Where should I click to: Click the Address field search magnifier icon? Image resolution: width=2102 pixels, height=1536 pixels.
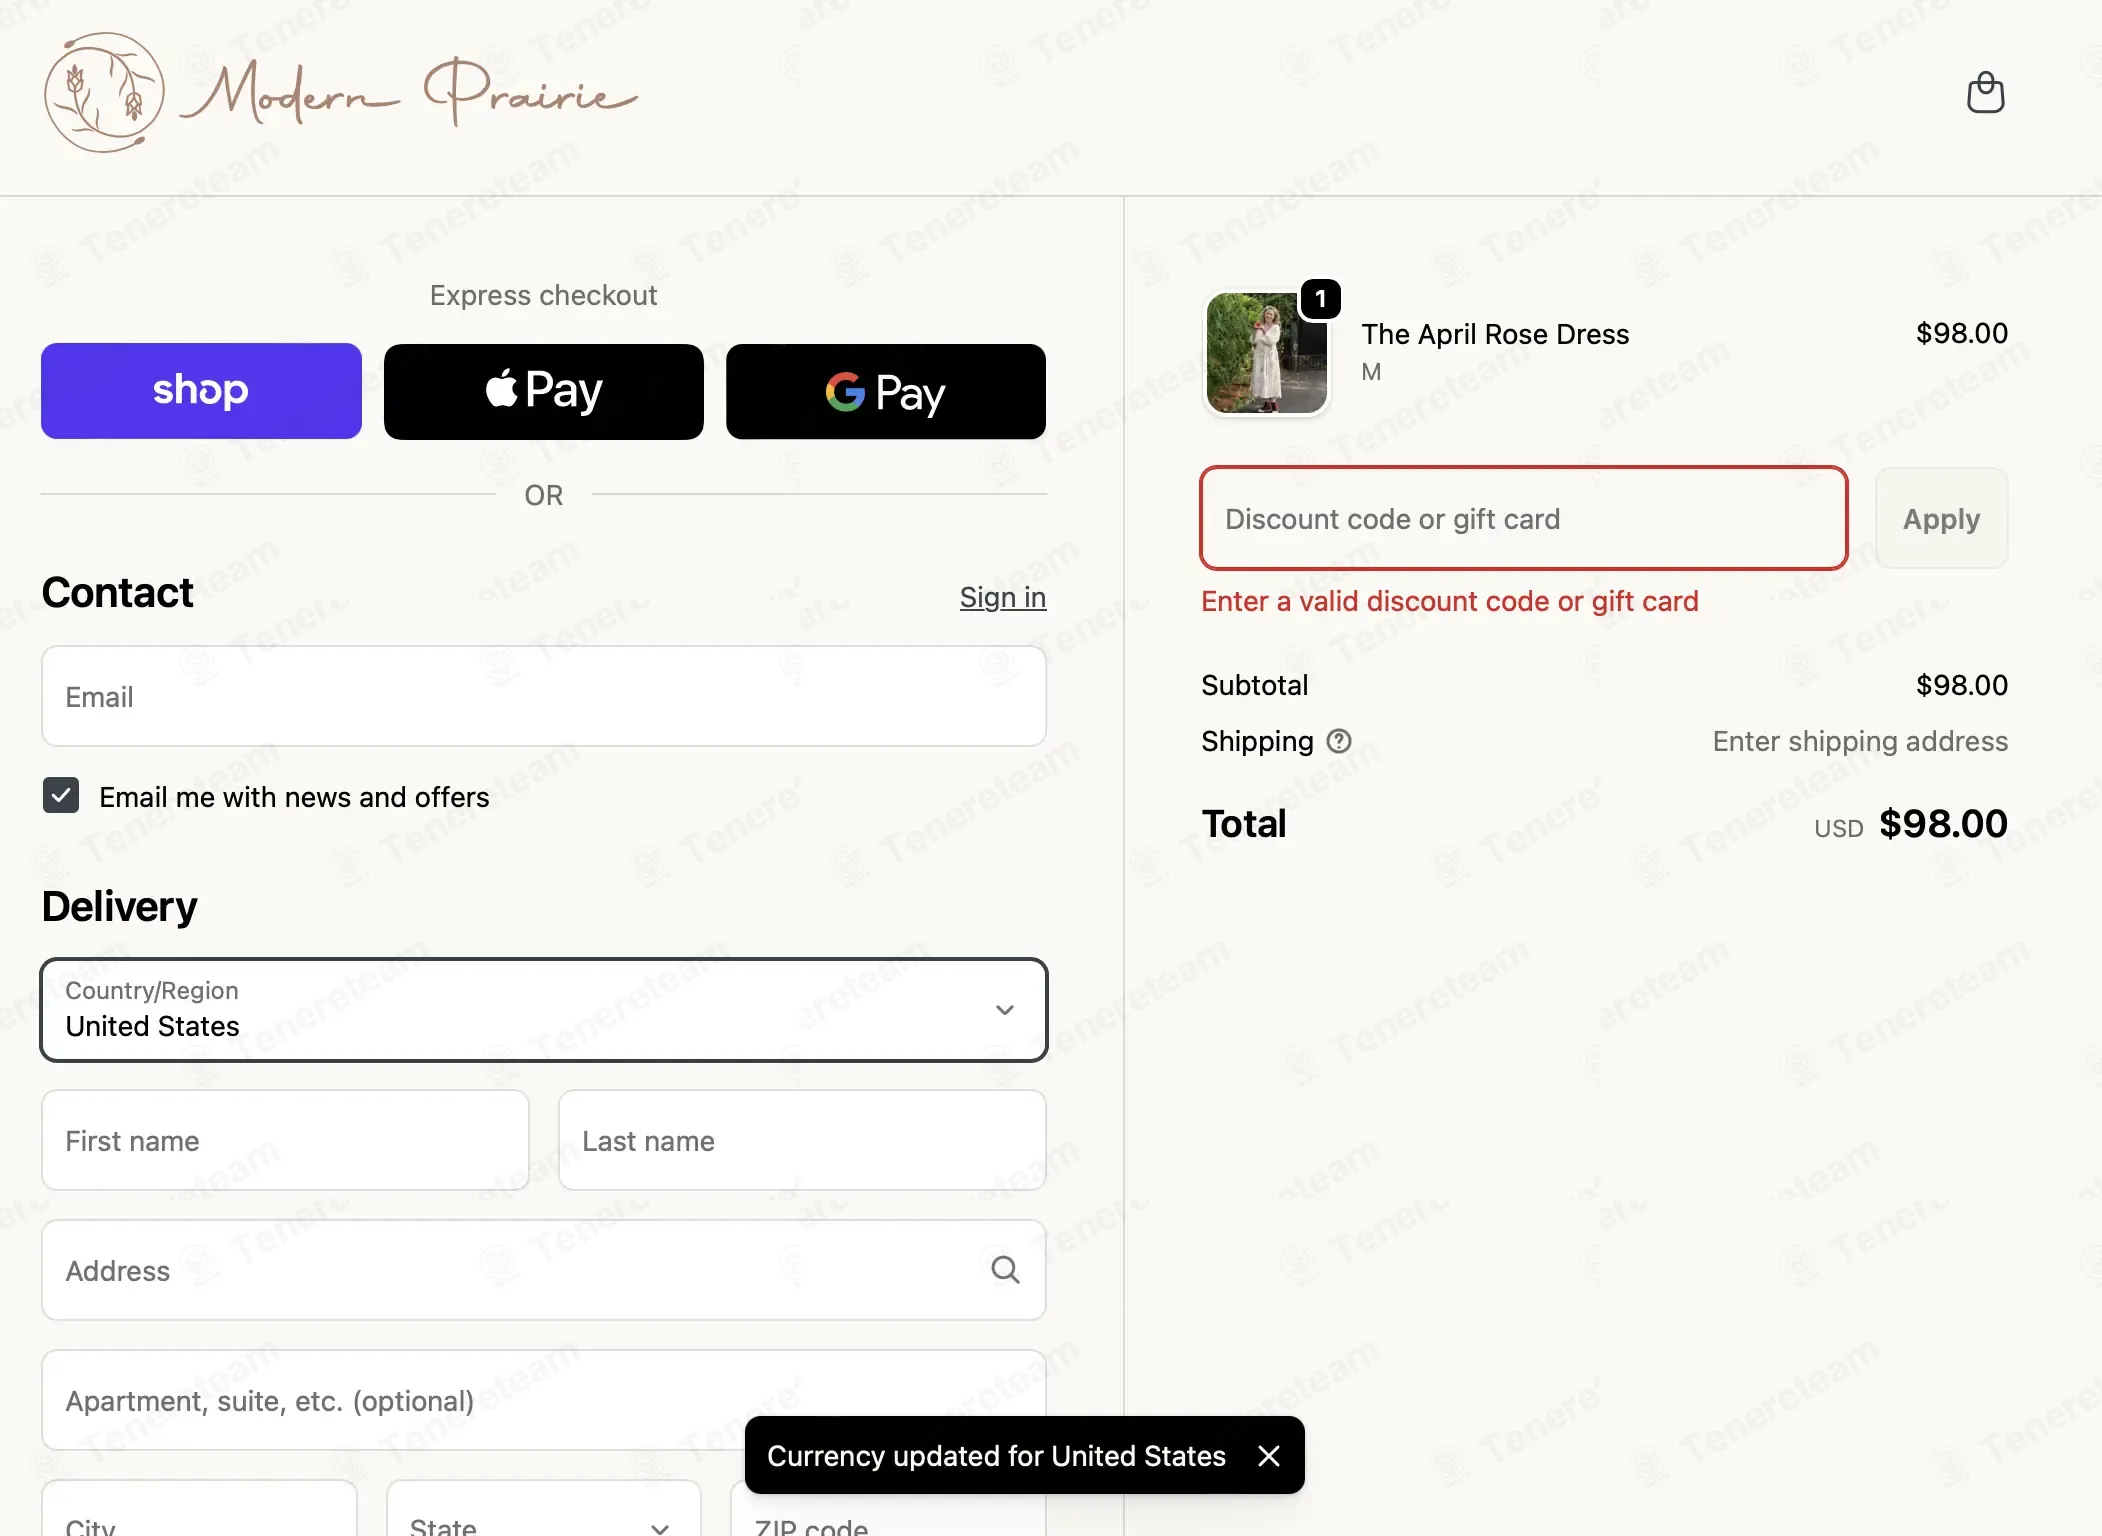tap(1005, 1270)
